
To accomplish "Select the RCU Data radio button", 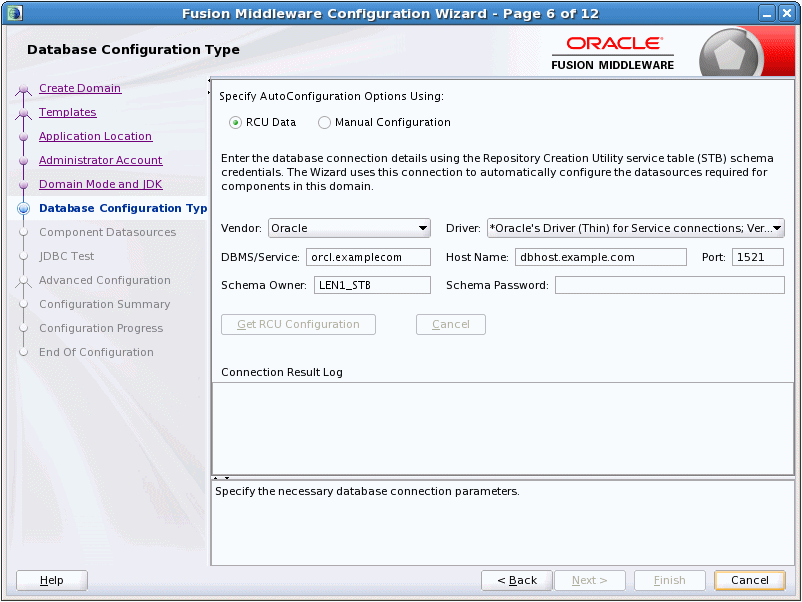I will (235, 123).
